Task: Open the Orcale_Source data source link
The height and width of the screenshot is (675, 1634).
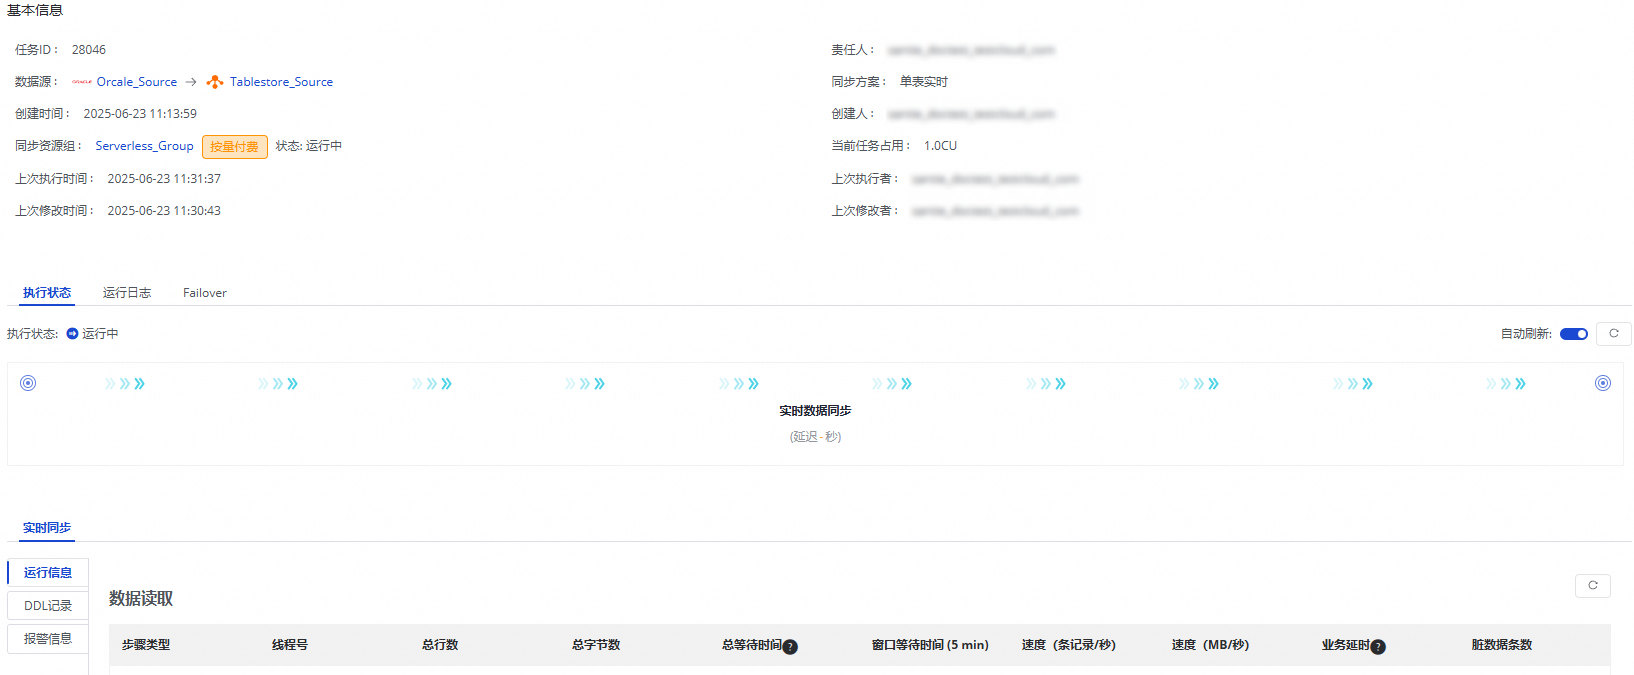Action: [x=137, y=82]
